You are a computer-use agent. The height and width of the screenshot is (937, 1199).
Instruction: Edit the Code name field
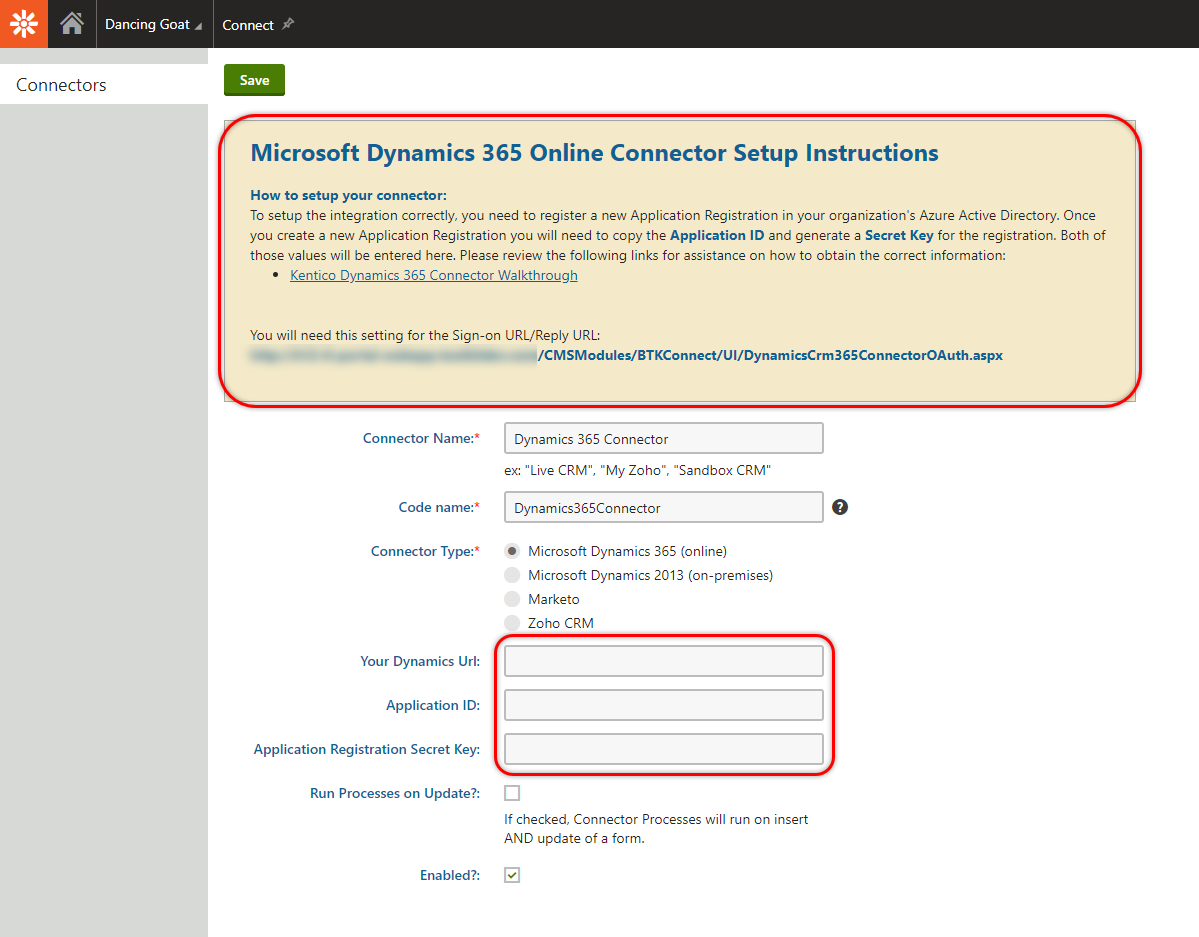[664, 507]
